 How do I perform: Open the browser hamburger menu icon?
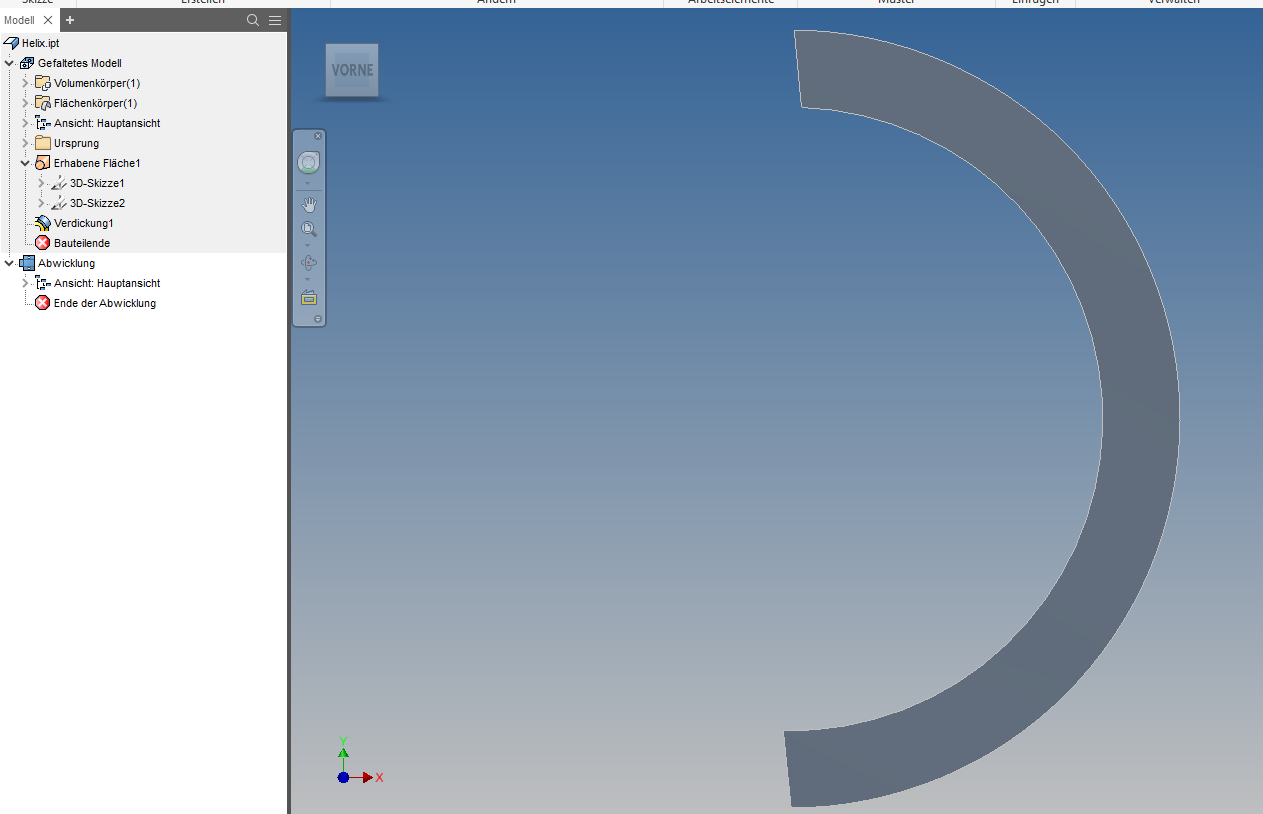[x=275, y=19]
